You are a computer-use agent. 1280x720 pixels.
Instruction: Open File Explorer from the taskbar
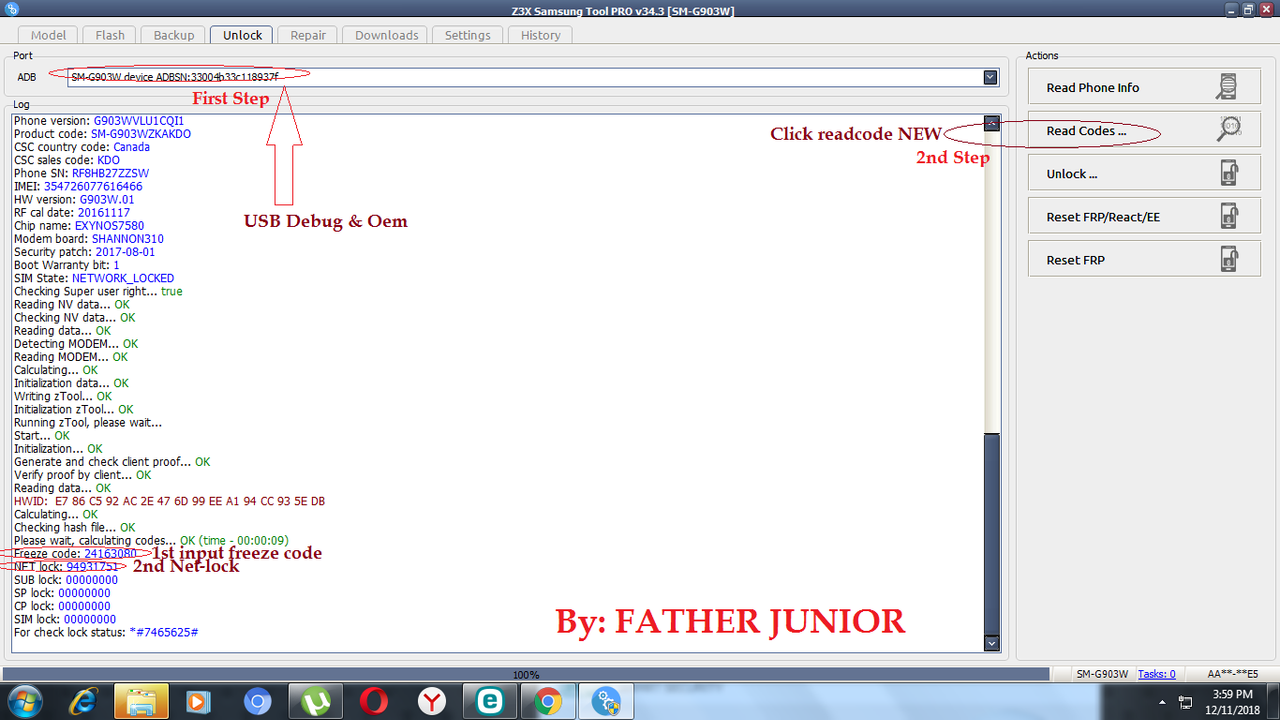141,702
